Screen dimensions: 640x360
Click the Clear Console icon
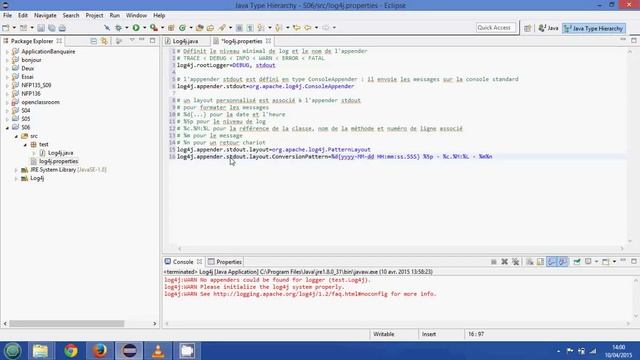(x=529, y=262)
